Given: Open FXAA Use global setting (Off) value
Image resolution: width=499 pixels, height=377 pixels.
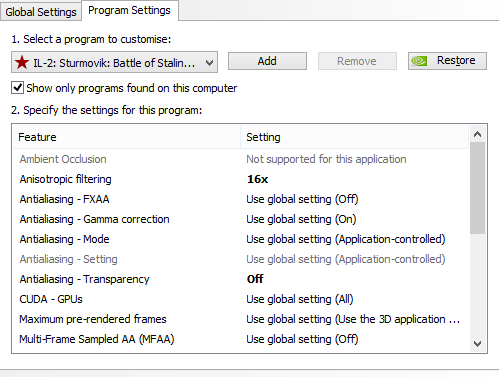Looking at the screenshot, I should 302,199.
